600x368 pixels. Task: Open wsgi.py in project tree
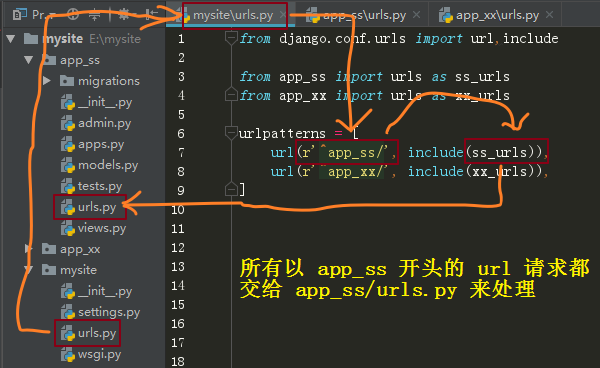pos(99,354)
